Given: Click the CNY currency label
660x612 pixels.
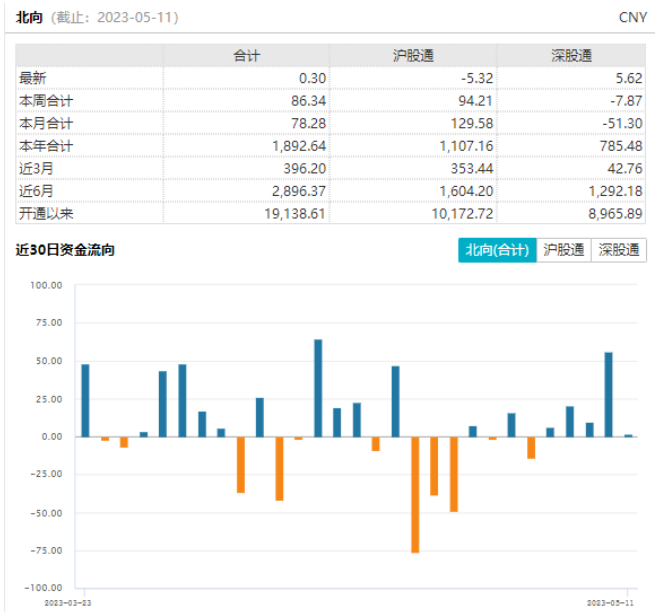Looking at the screenshot, I should (633, 17).
